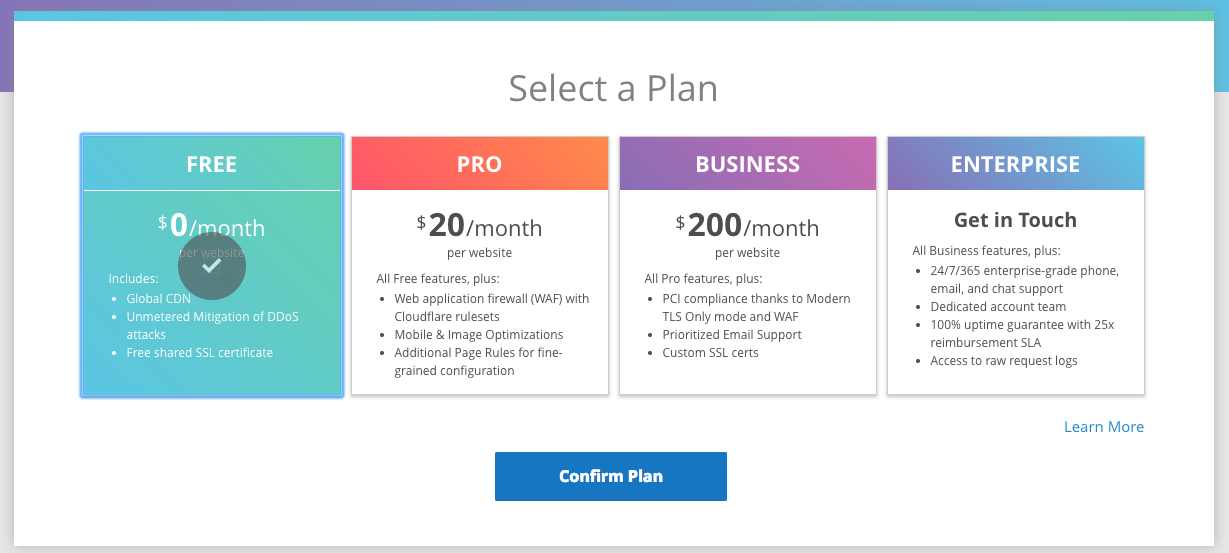Choose the ENTERPRISE plan header
The width and height of the screenshot is (1229, 553).
click(1016, 164)
